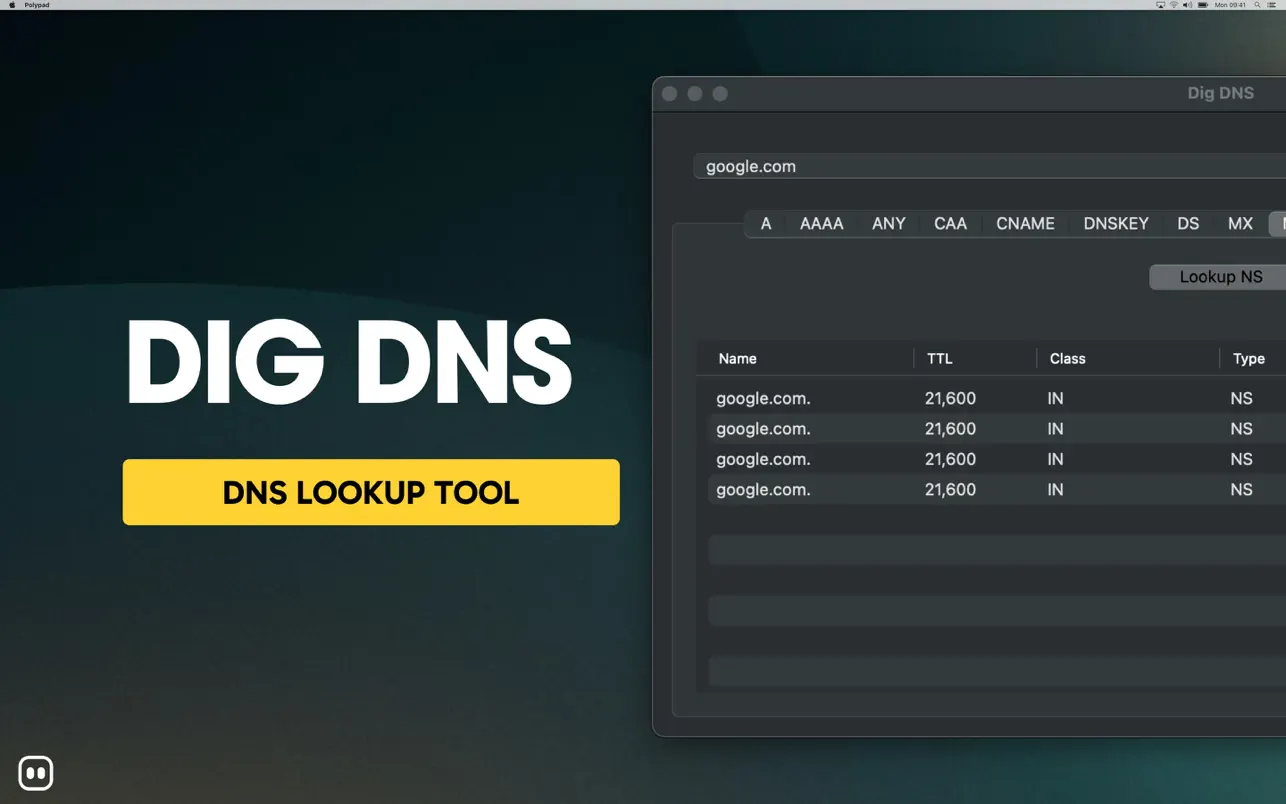Switch to the MX tab
1286x804 pixels.
pyautogui.click(x=1239, y=223)
